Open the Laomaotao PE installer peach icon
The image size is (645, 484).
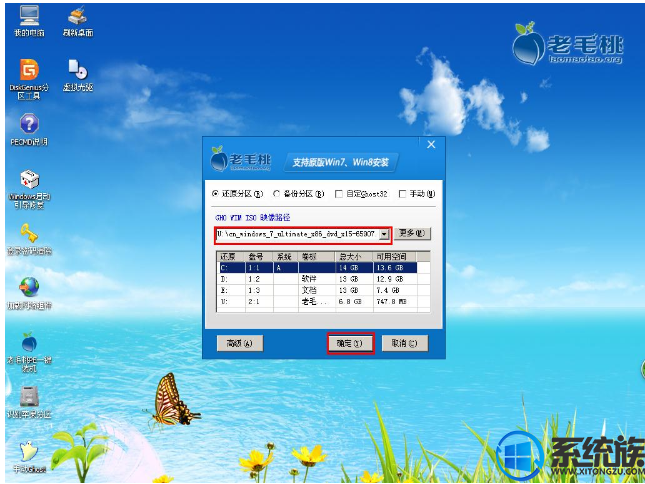click(x=29, y=352)
